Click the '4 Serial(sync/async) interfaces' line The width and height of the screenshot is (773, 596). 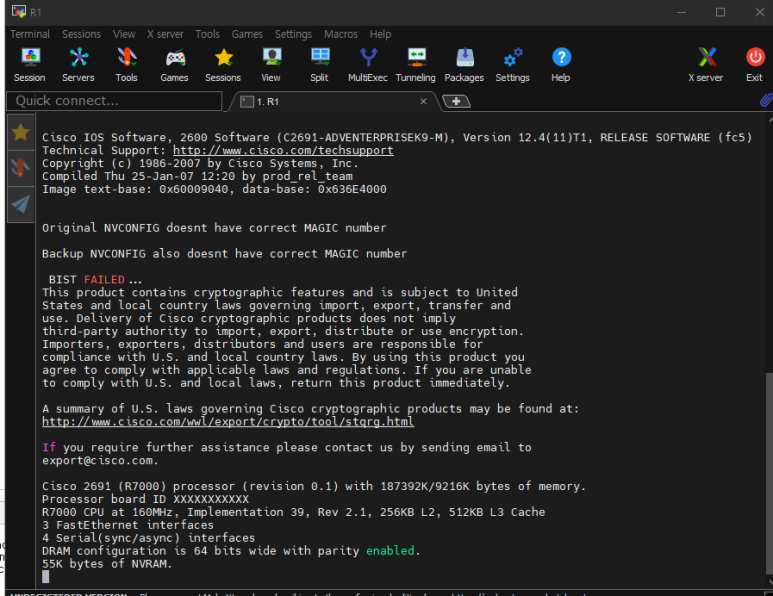(x=148, y=538)
